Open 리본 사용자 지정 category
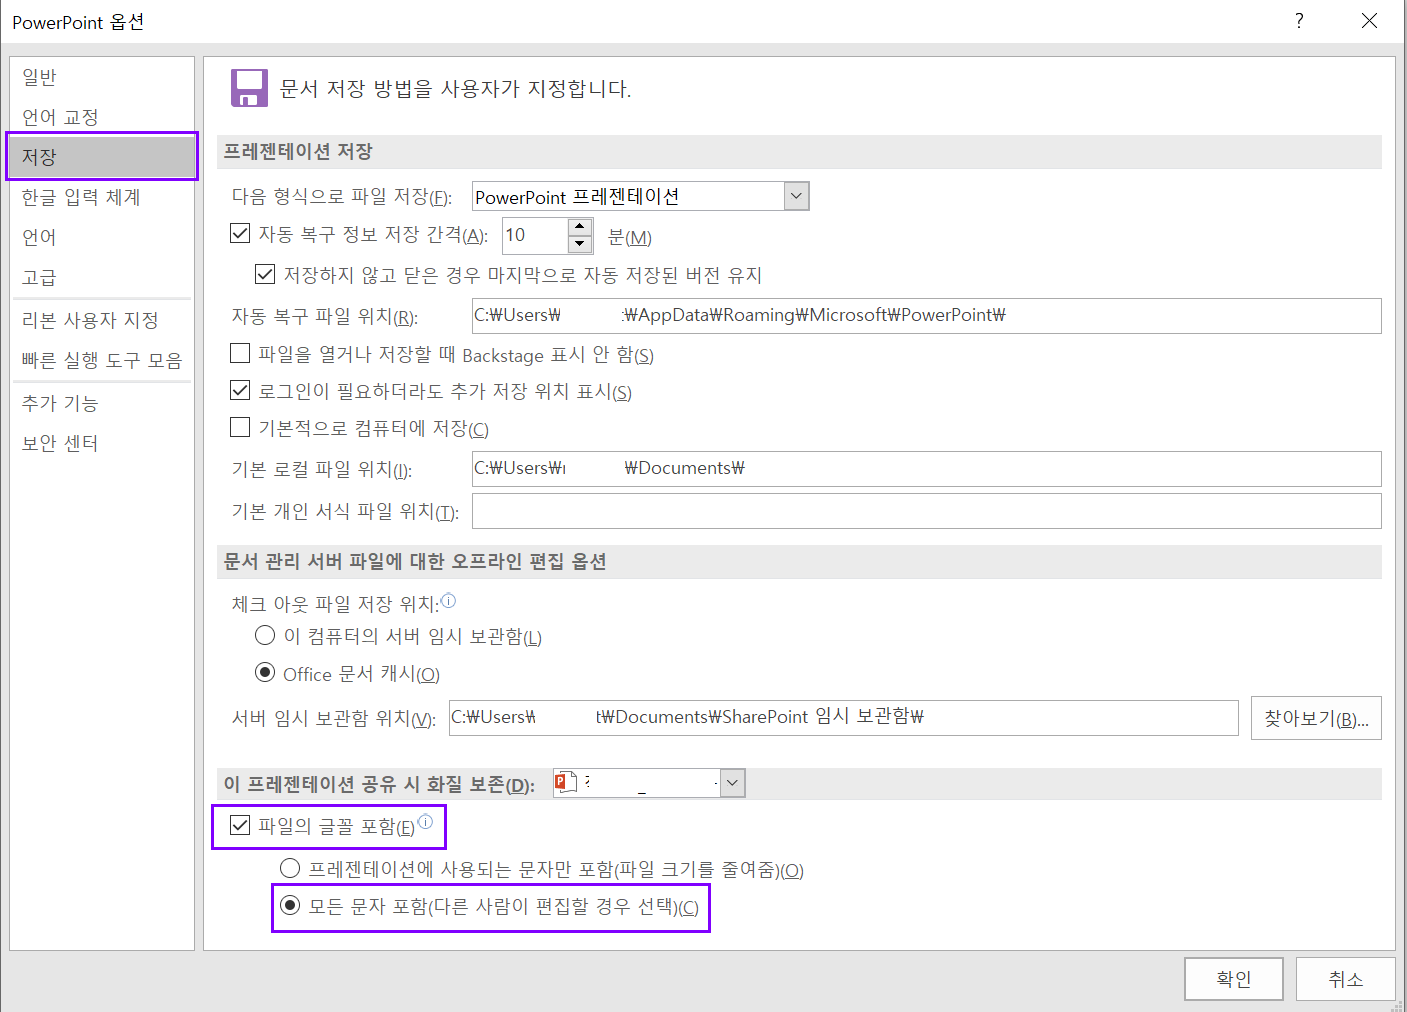Screen dimensions: 1407x1012 pos(101,320)
